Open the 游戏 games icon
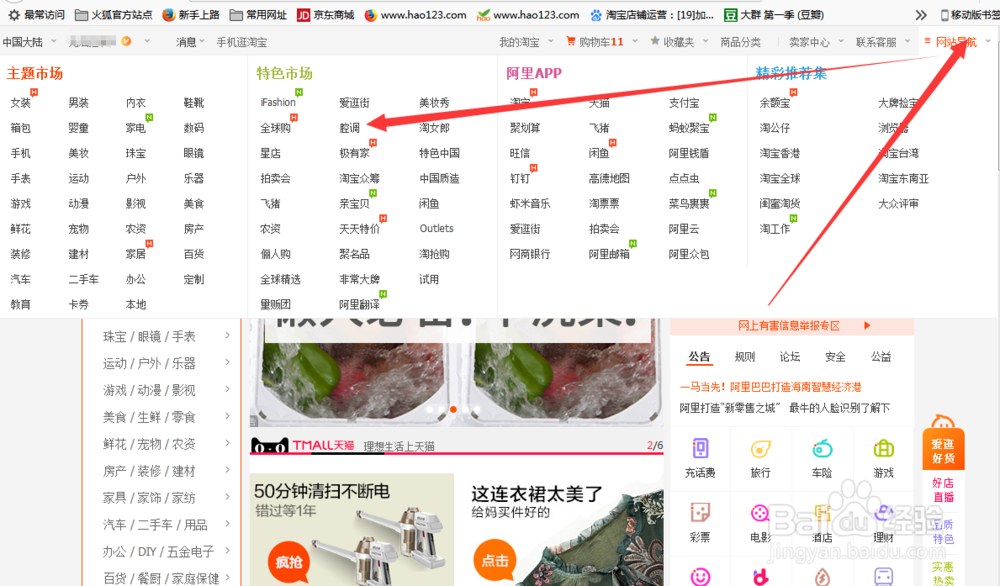The width and height of the screenshot is (1000, 586). [x=883, y=459]
